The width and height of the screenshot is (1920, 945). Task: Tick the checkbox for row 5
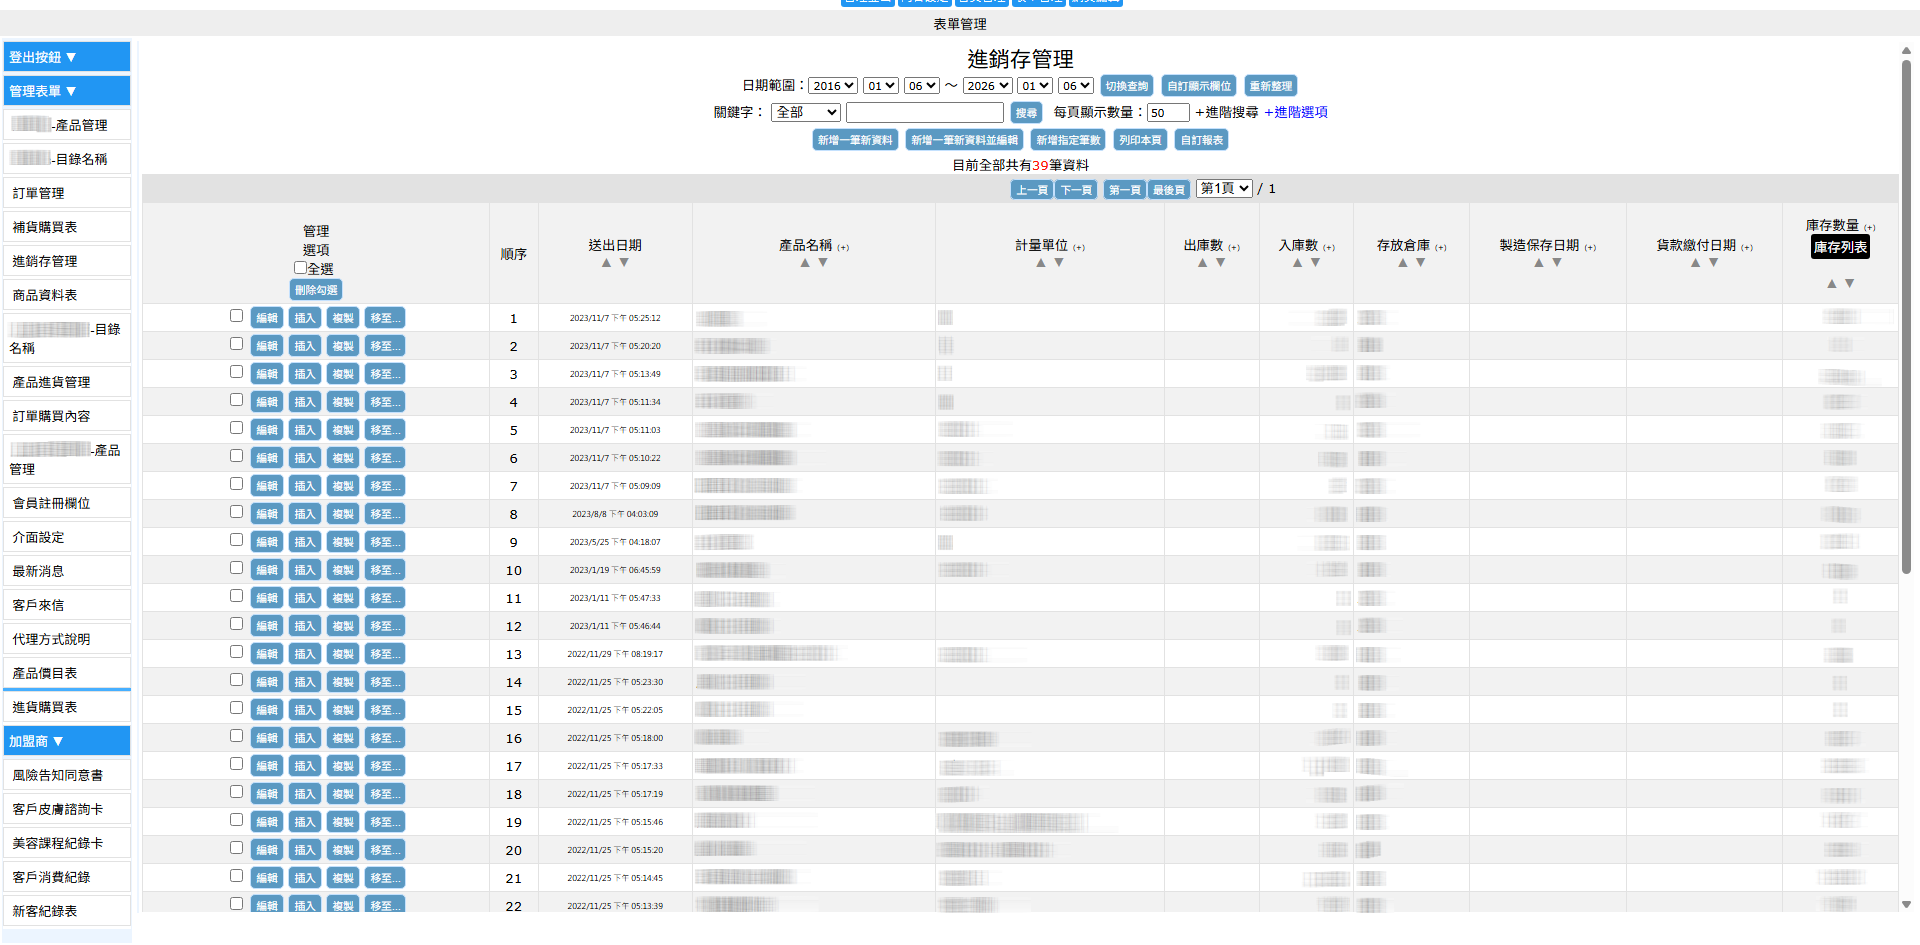[x=236, y=428]
